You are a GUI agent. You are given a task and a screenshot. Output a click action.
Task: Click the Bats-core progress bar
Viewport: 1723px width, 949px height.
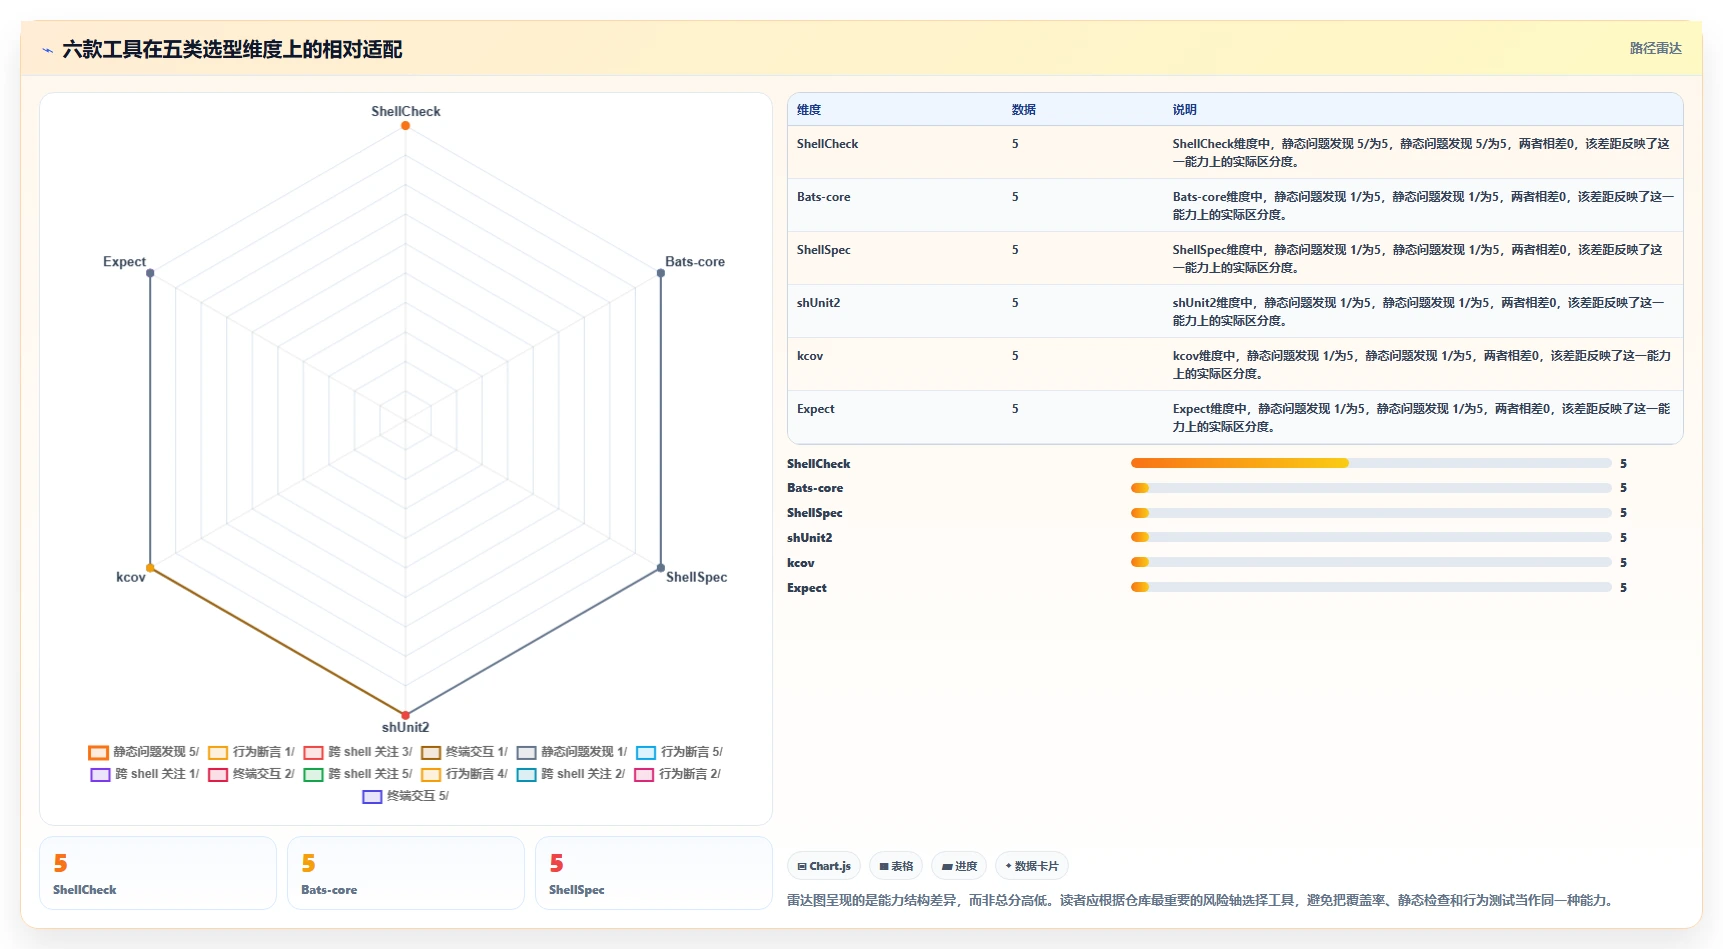coord(1371,488)
